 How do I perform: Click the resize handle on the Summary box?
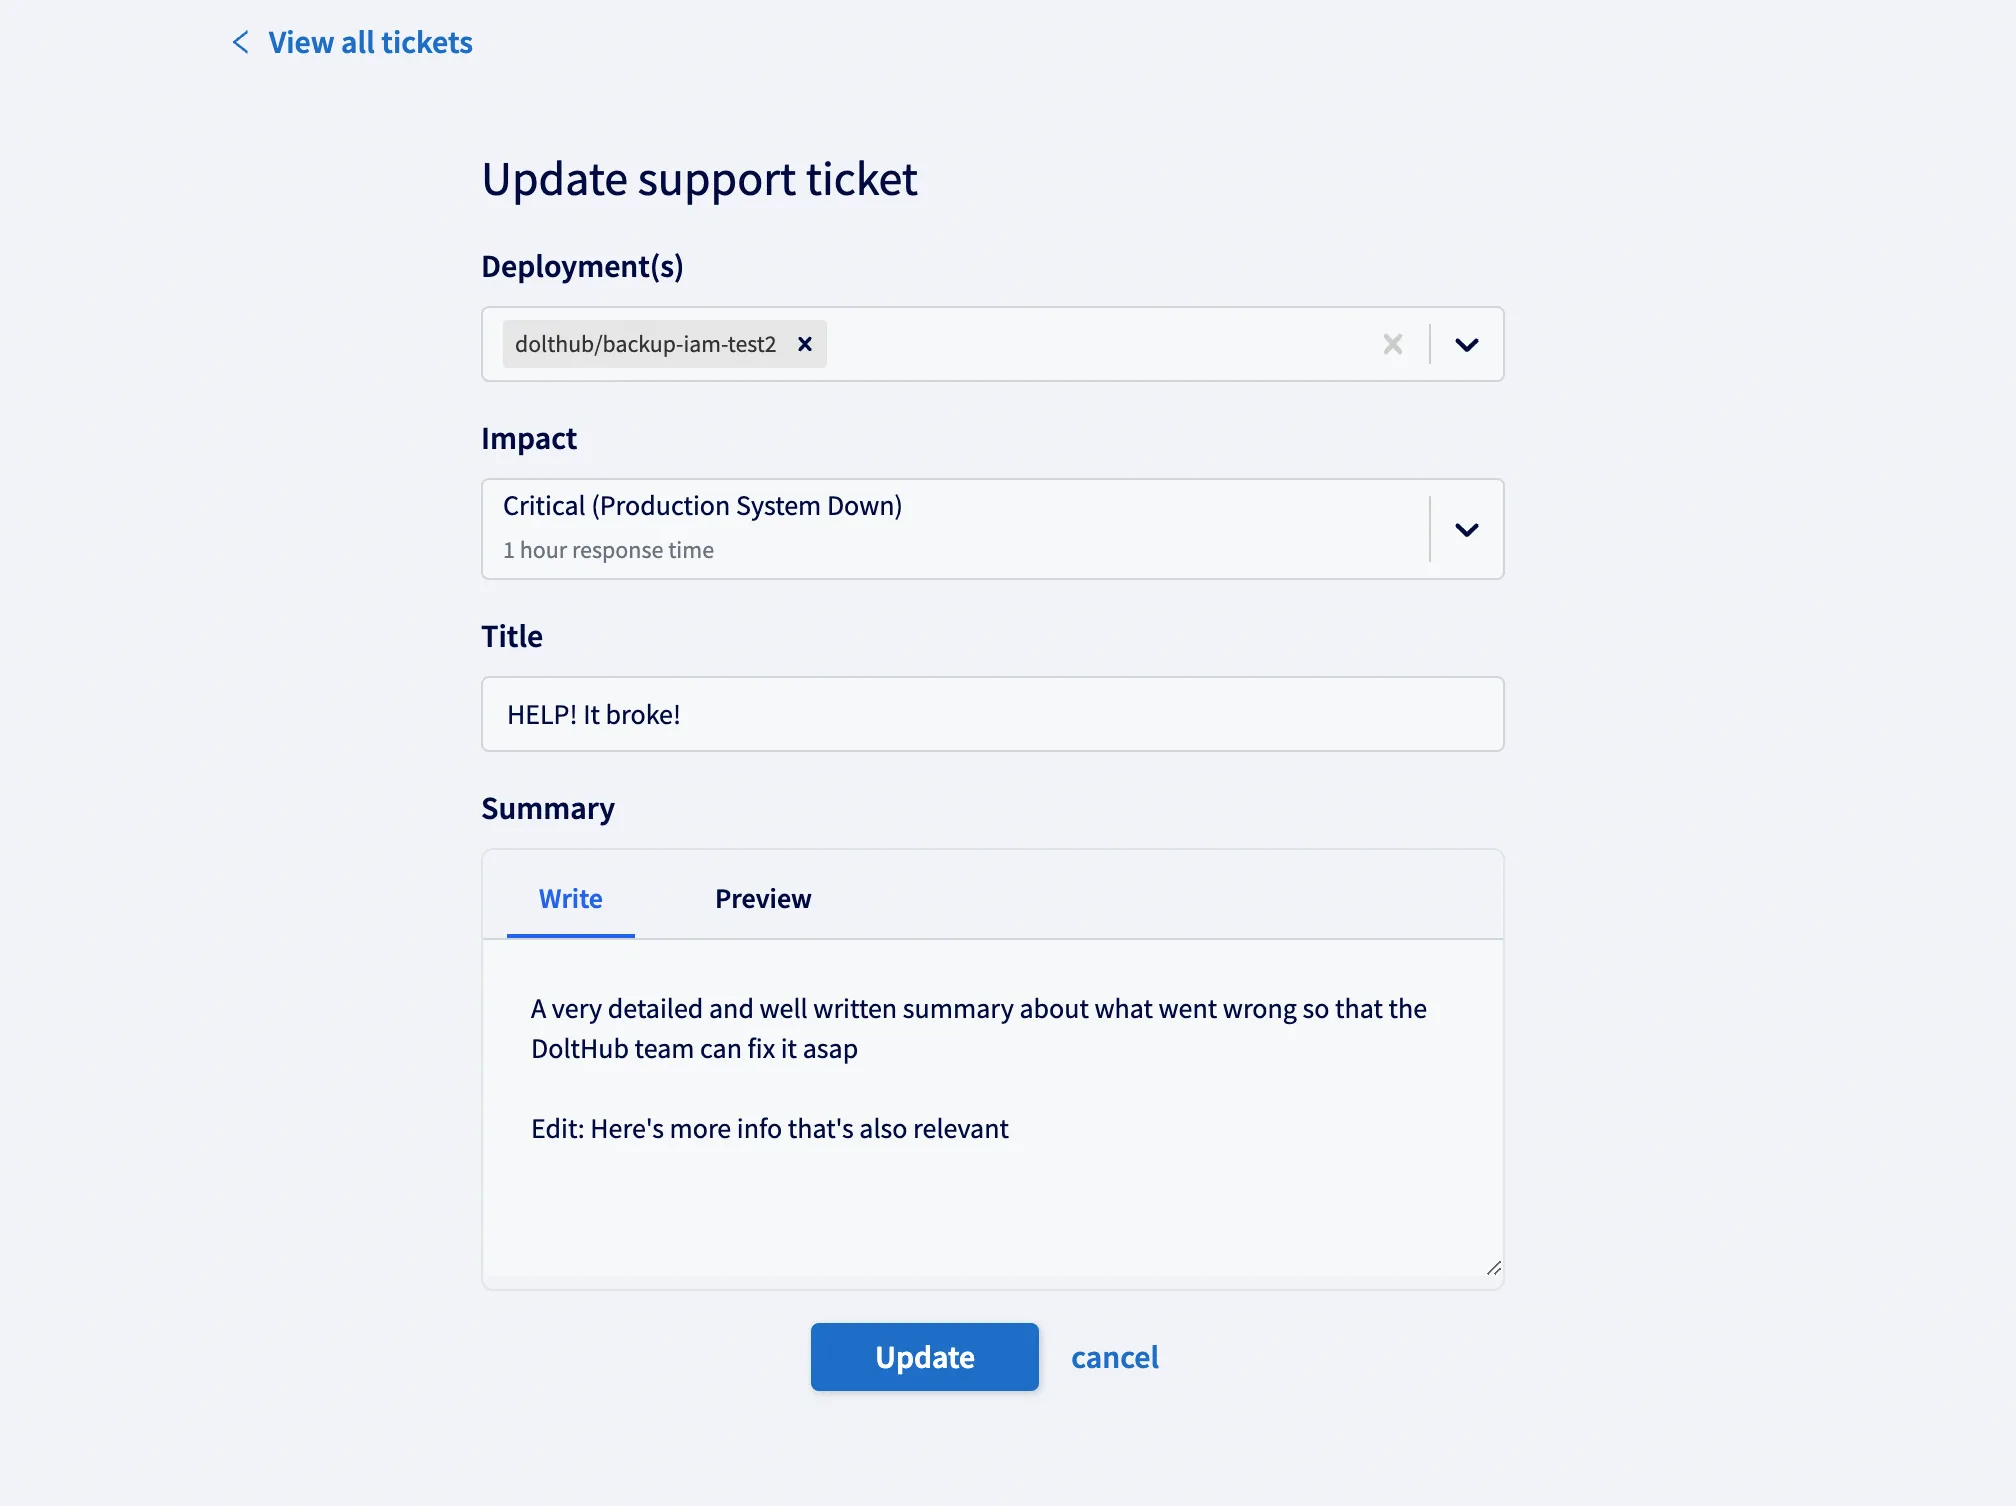coord(1494,1270)
